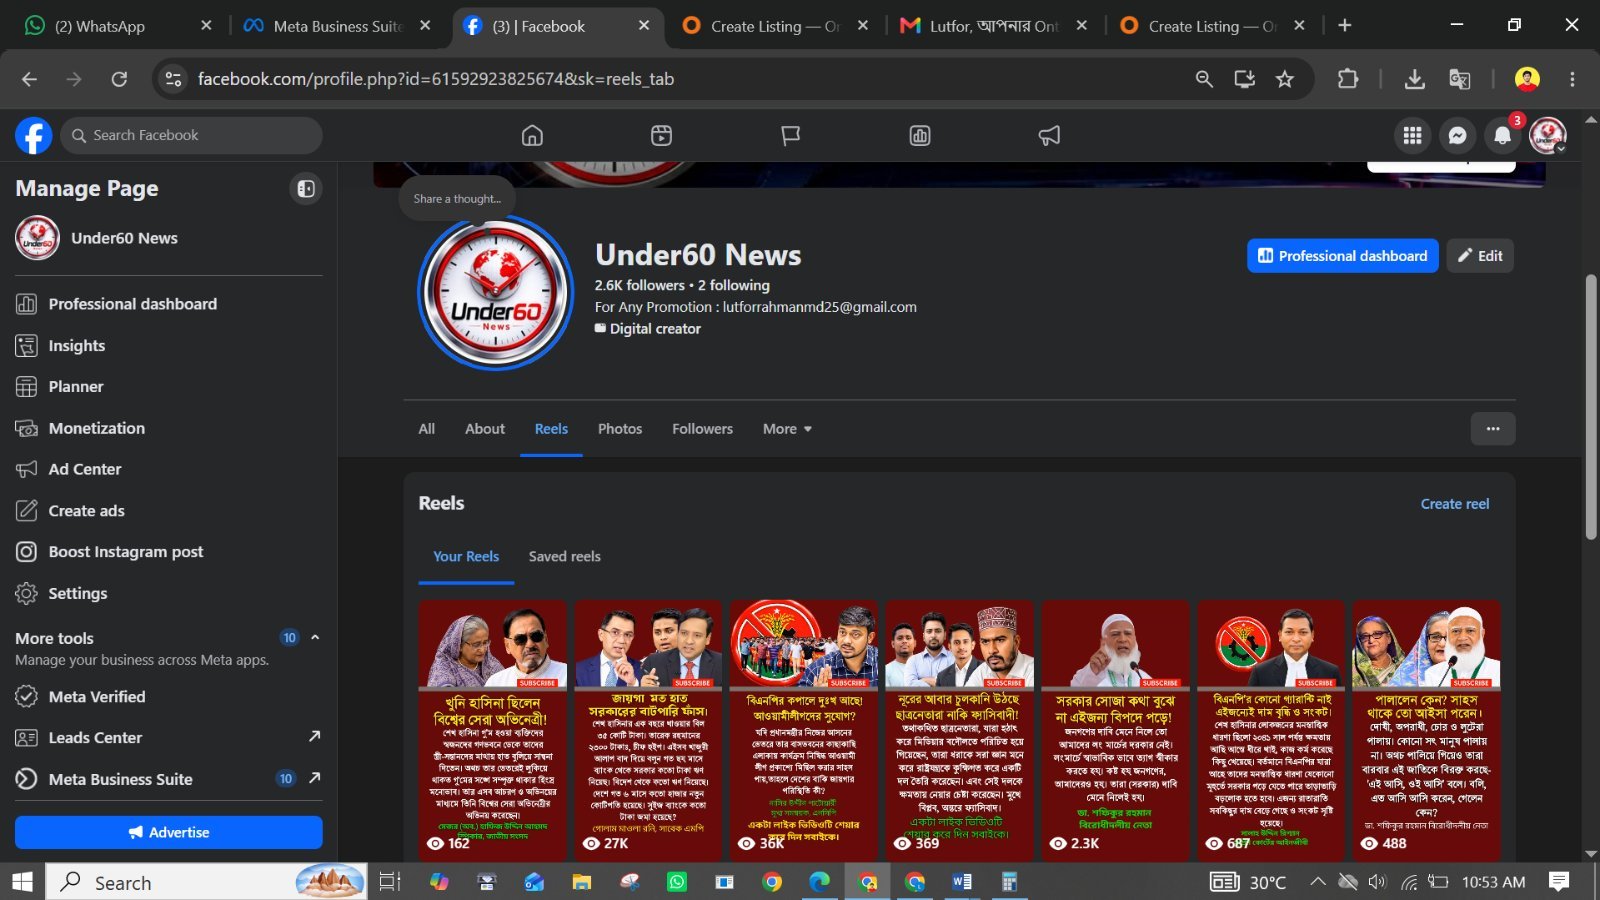1600x900 pixels.
Task: Click the Create reel link
Action: point(1454,504)
